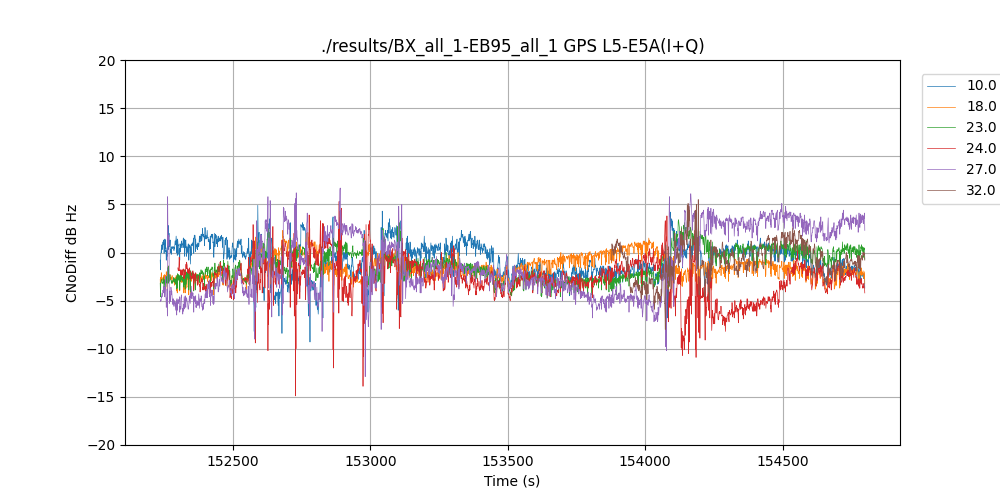Click the brown legend line for 32.0
This screenshot has height=500, width=1000.
942,191
